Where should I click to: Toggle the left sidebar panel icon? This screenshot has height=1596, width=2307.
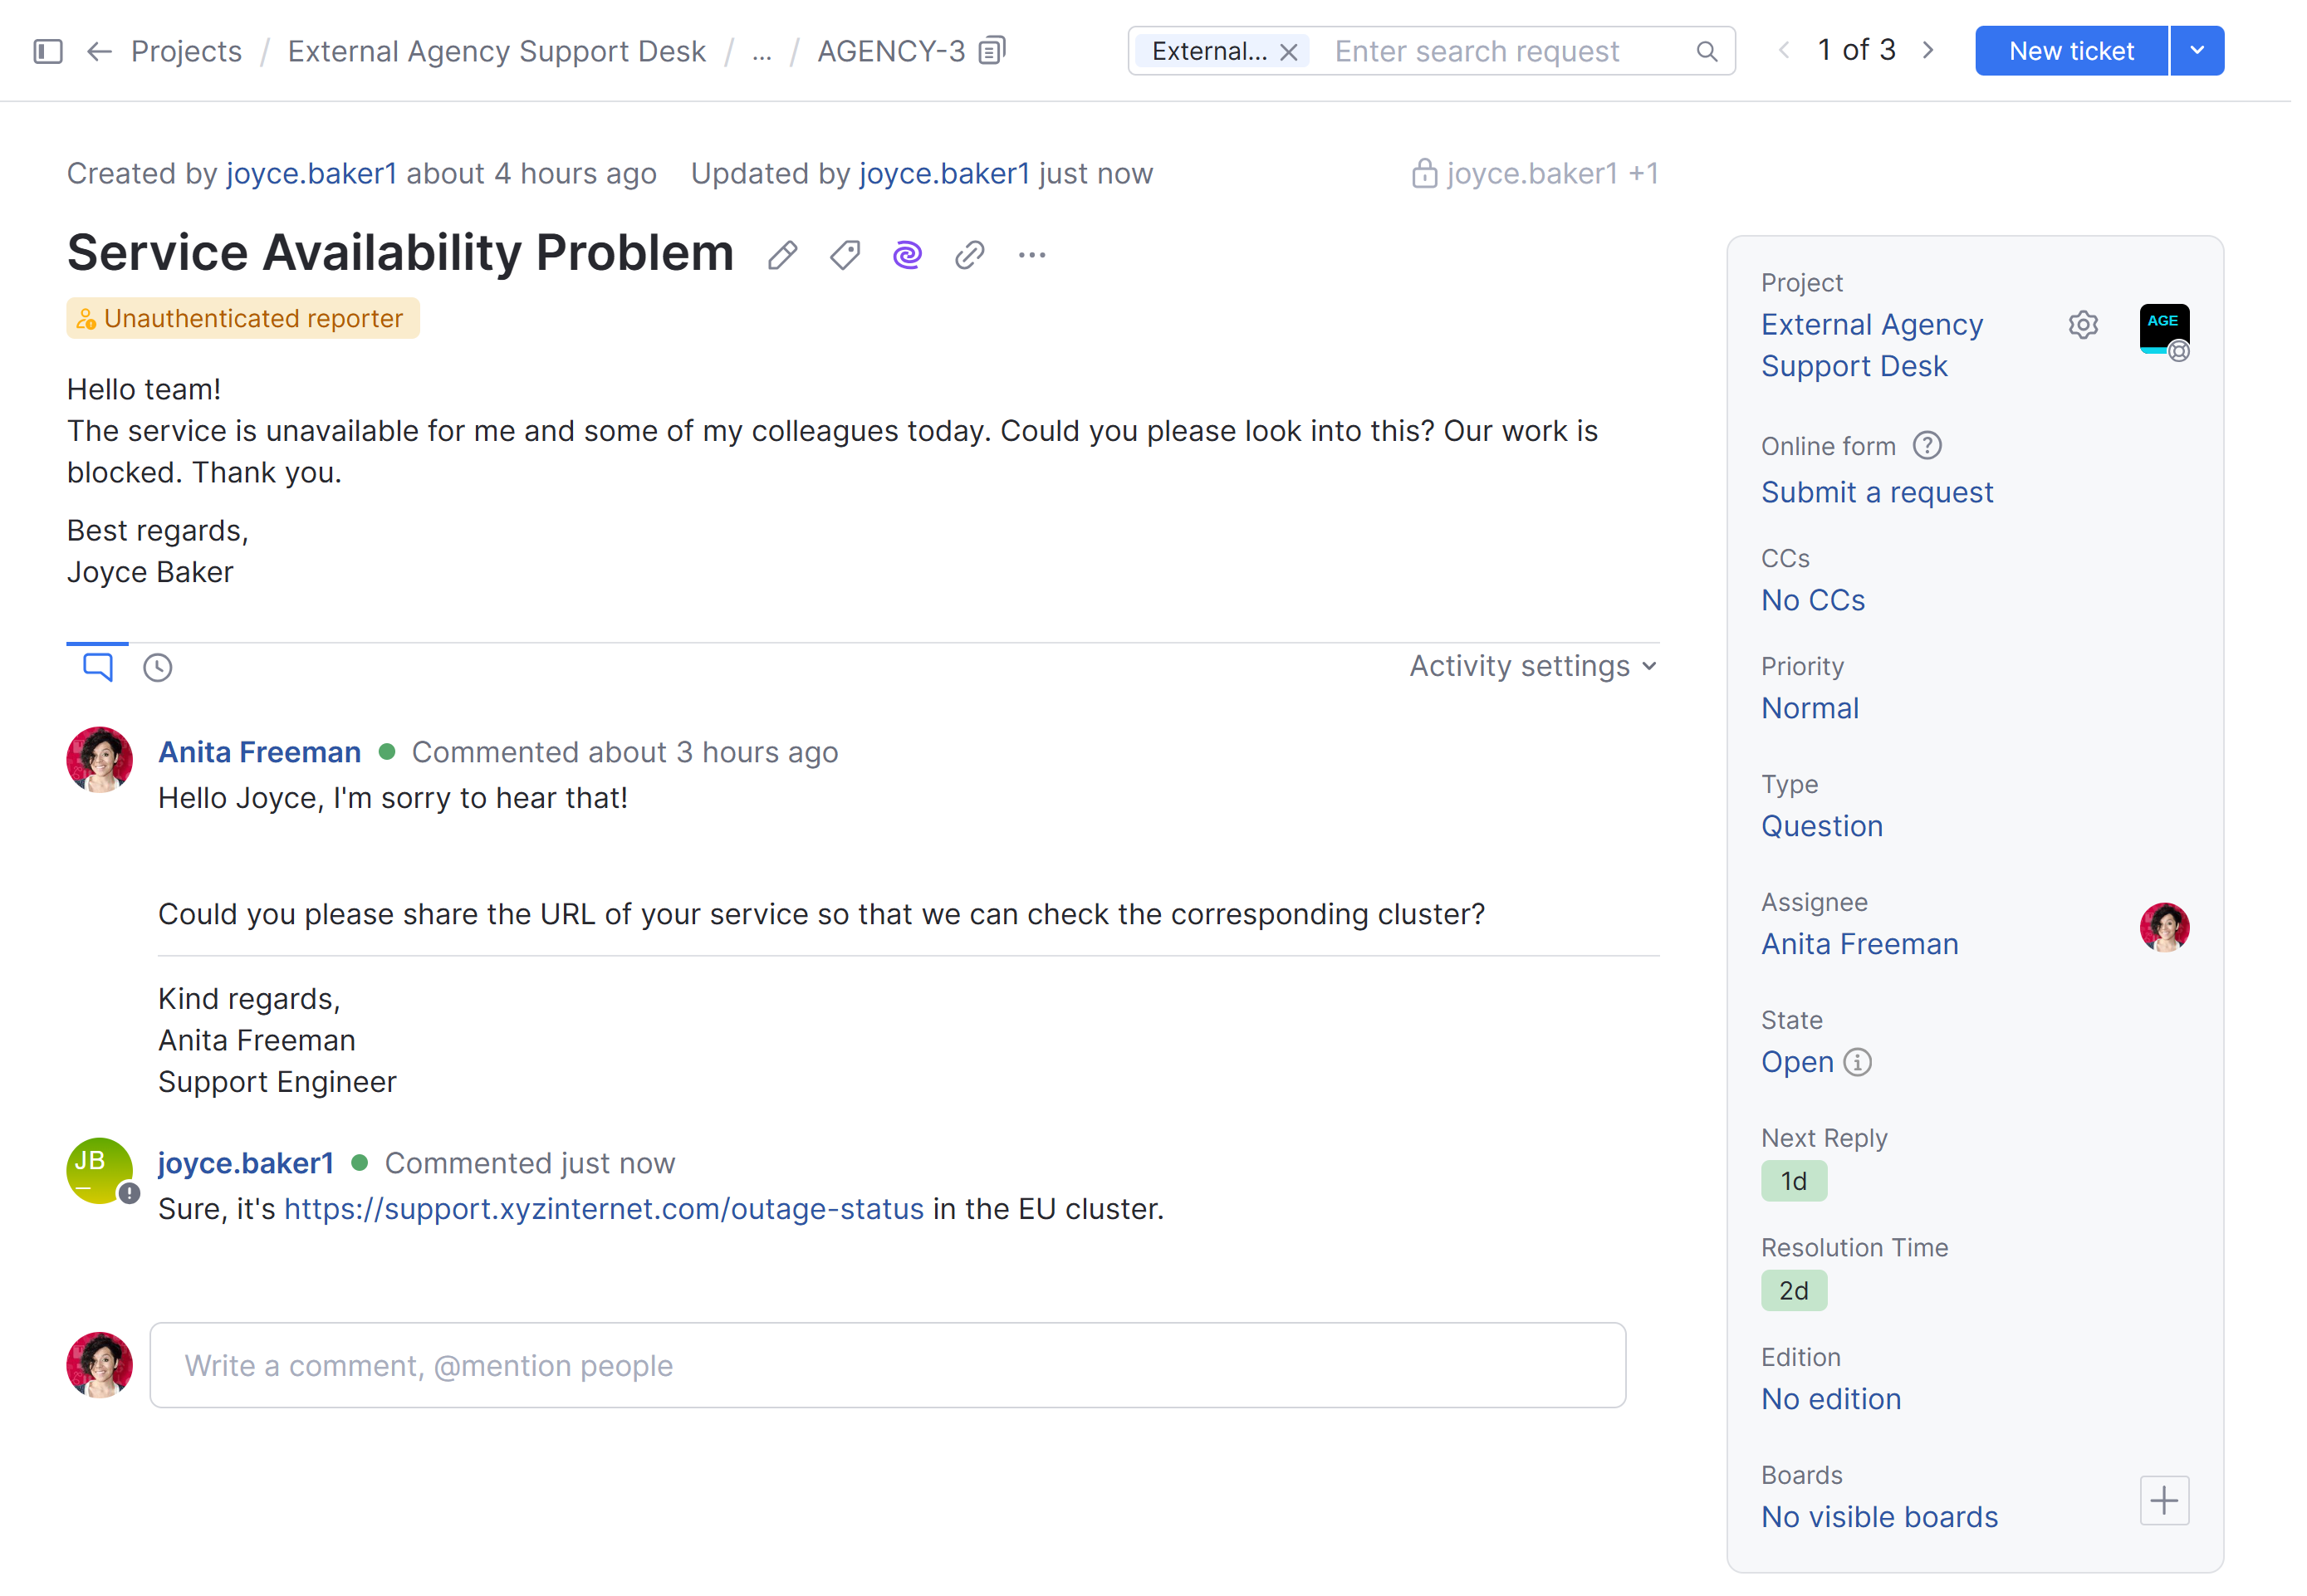pos(48,51)
